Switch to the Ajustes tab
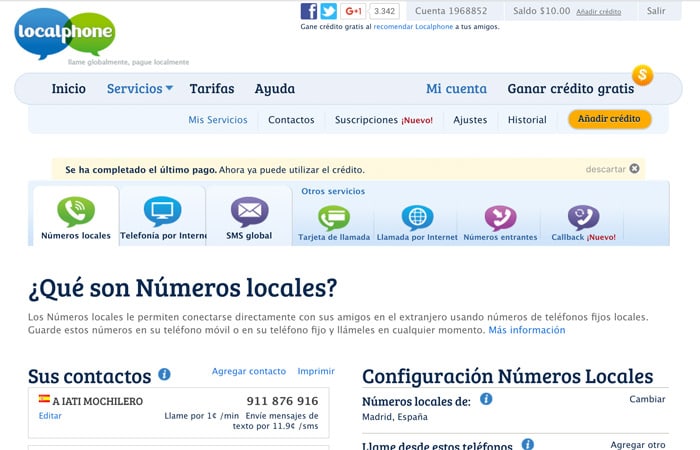 pos(470,120)
